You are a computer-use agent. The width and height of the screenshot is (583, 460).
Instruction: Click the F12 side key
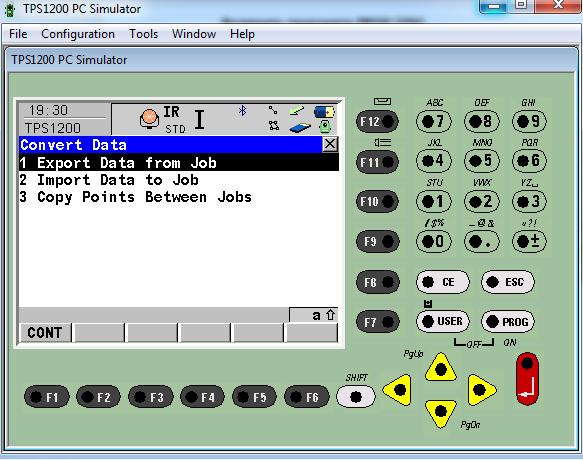click(x=377, y=121)
